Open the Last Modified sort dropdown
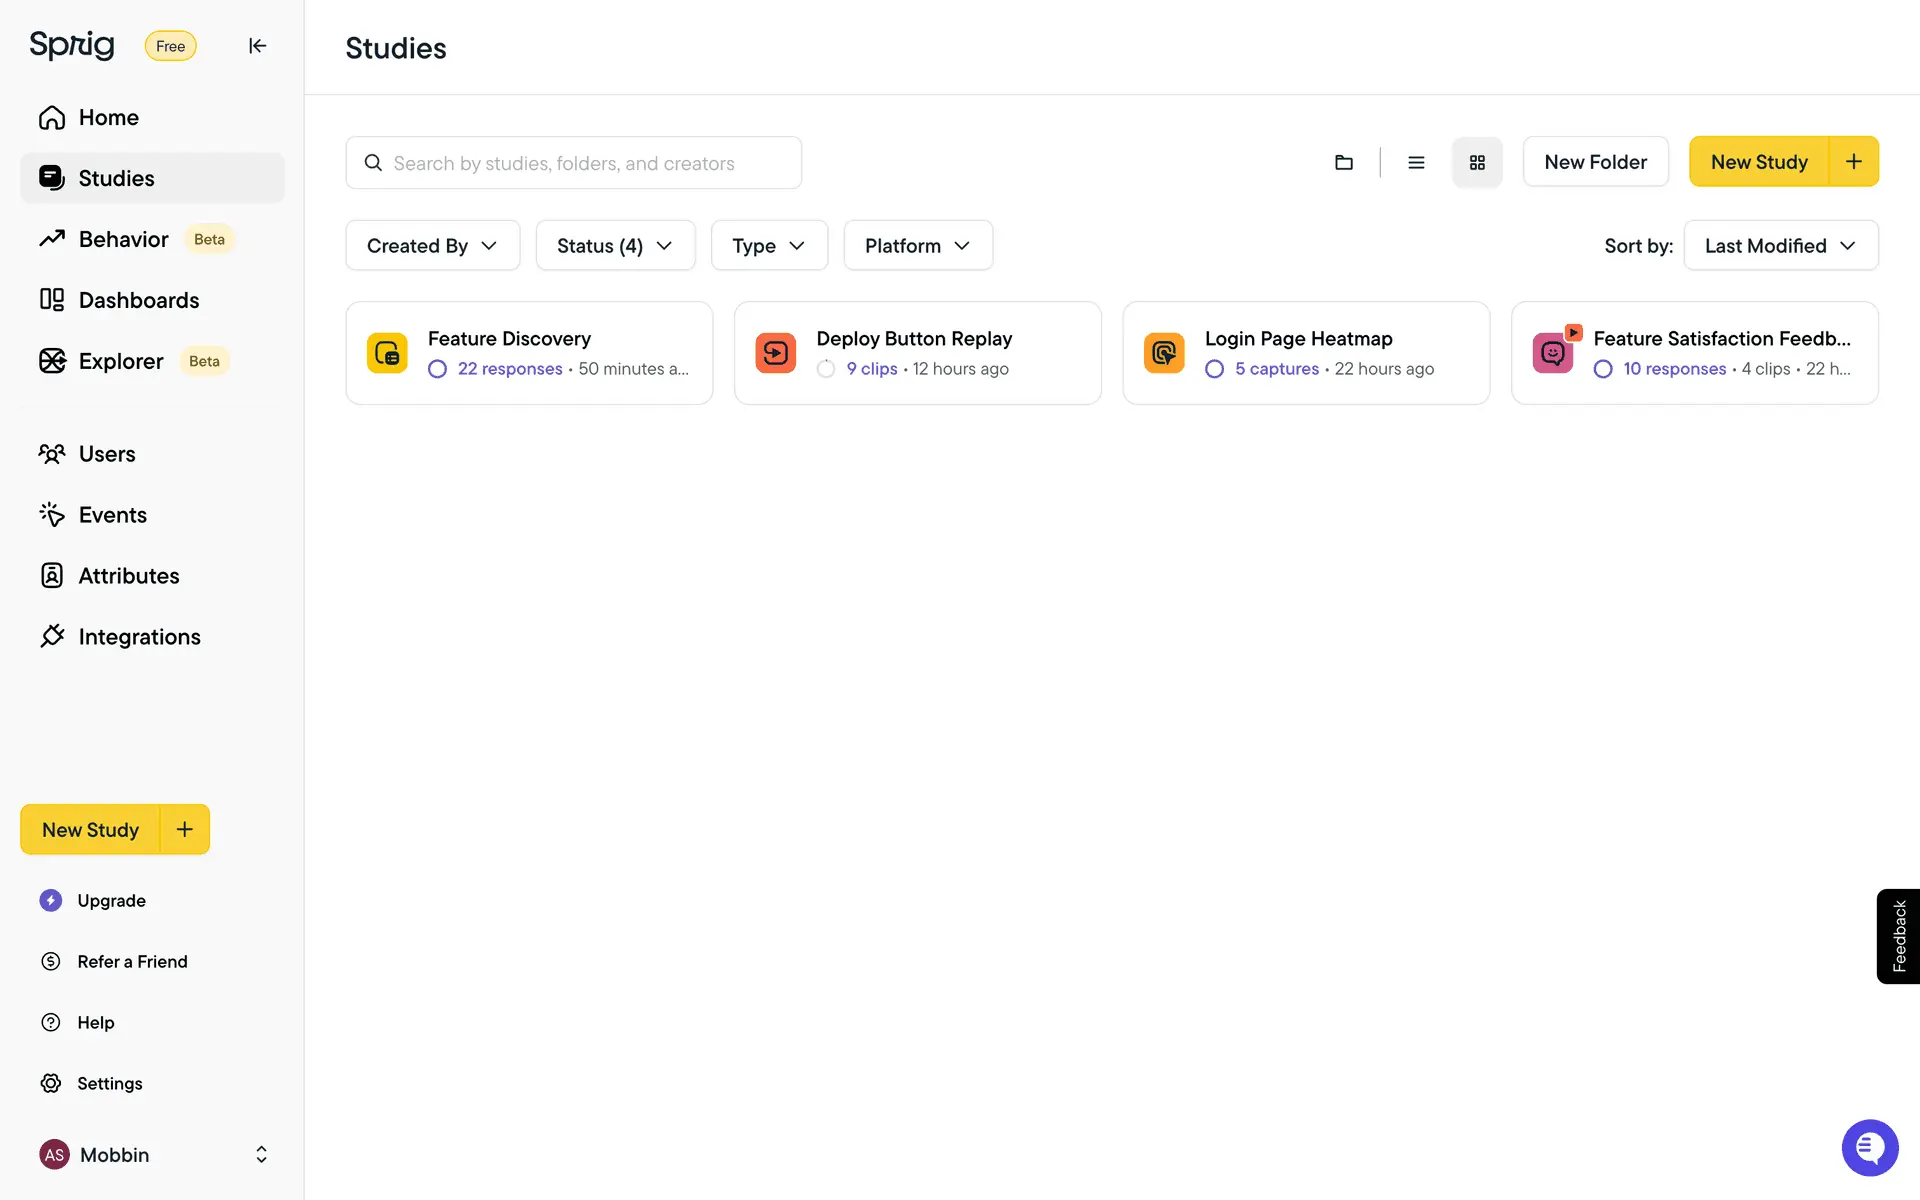The height and width of the screenshot is (1200, 1920). tap(1780, 246)
